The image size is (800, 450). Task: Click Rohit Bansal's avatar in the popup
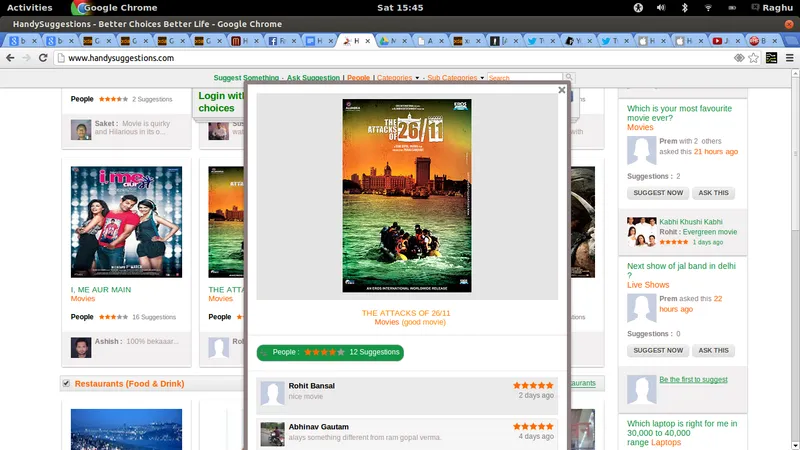tap(272, 393)
